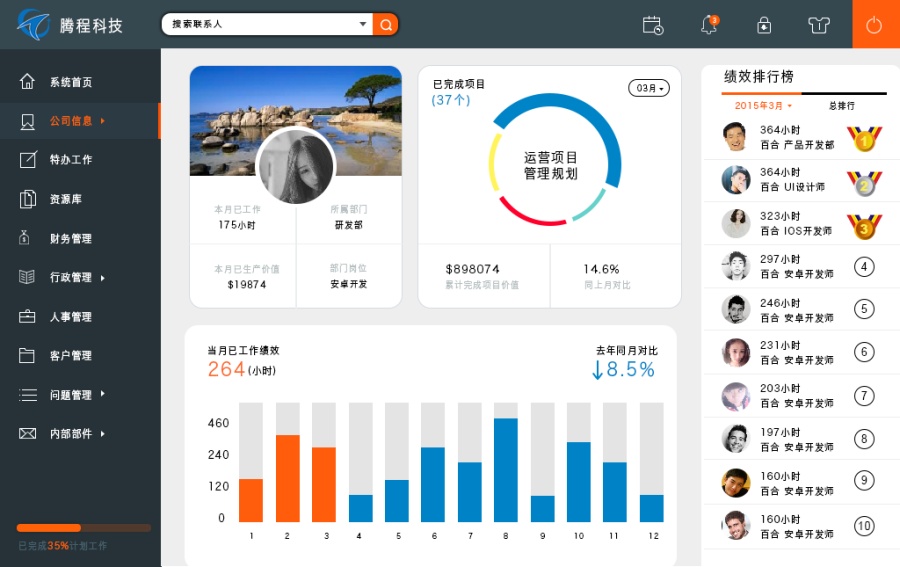The width and height of the screenshot is (900, 567).
Task: Click the home icon beside 系统首页
Action: (27, 81)
